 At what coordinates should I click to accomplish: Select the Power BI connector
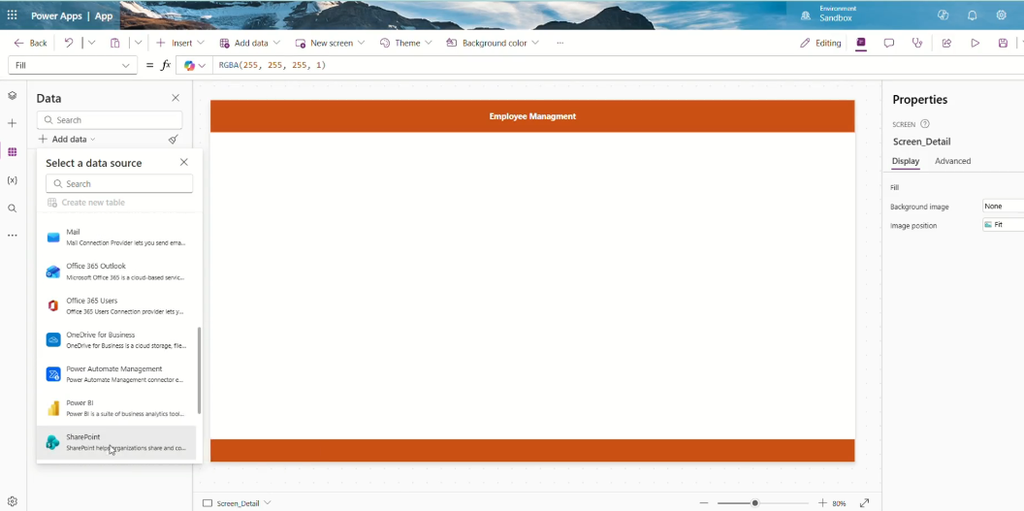[x=116, y=408]
